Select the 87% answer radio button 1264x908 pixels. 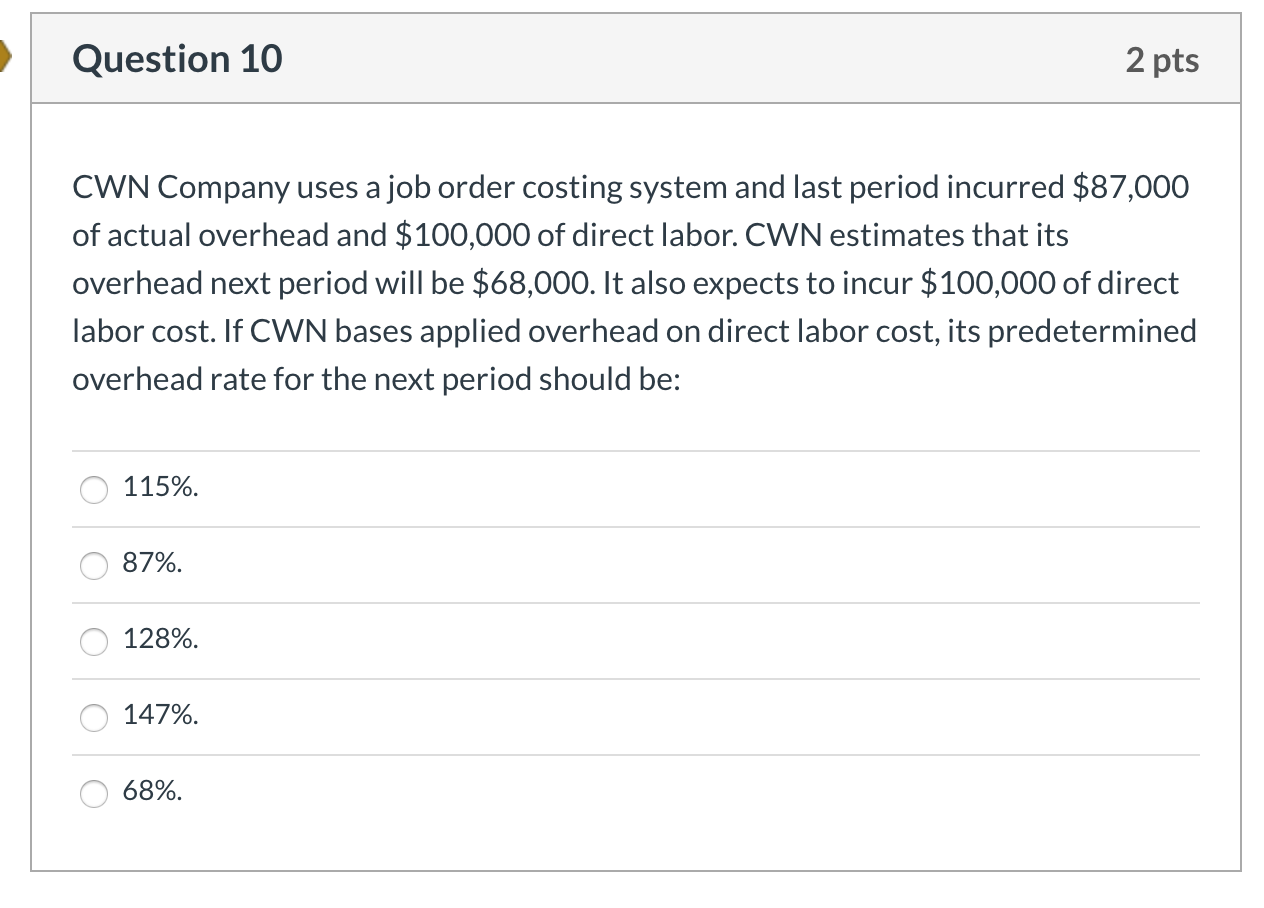[93, 566]
